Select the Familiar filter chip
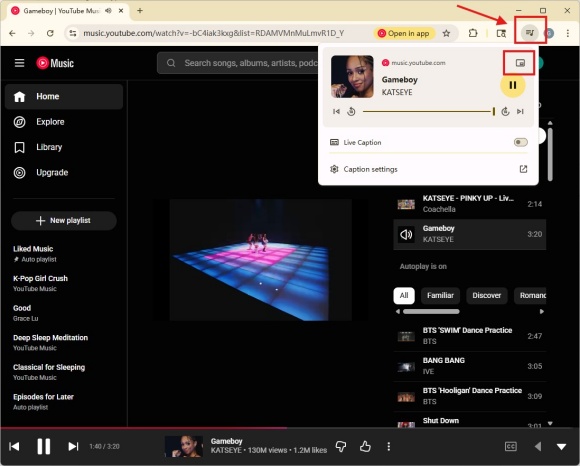Viewport: 580px width, 466px height. pos(440,296)
